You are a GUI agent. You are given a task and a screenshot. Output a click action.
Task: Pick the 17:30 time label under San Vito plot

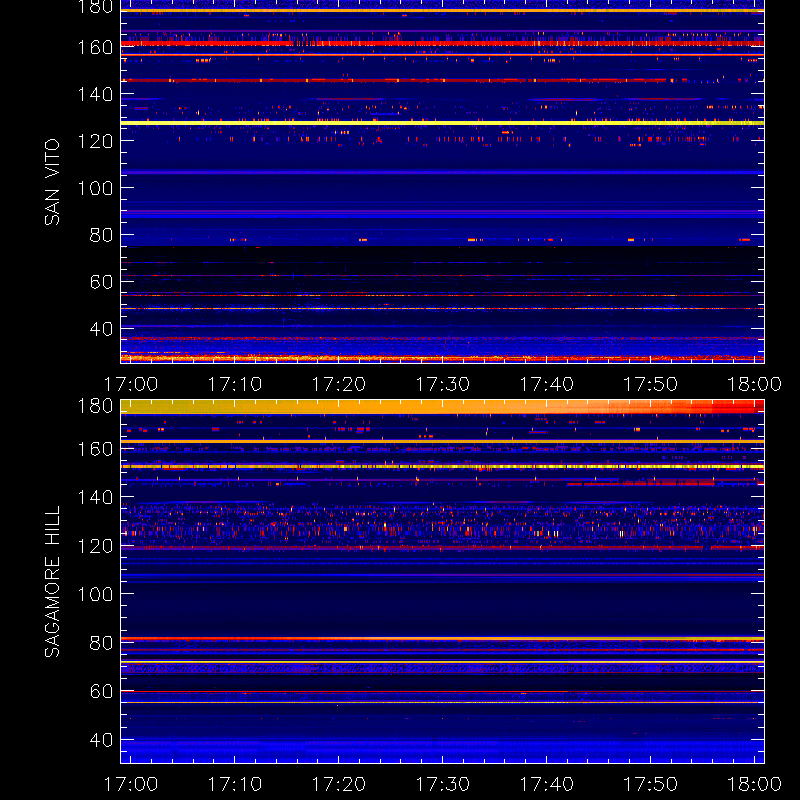point(442,384)
